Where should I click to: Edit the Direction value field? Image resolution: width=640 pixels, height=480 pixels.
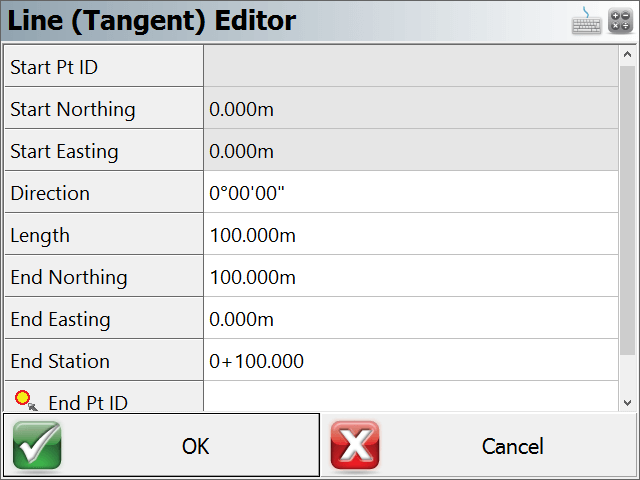pyautogui.click(x=411, y=192)
